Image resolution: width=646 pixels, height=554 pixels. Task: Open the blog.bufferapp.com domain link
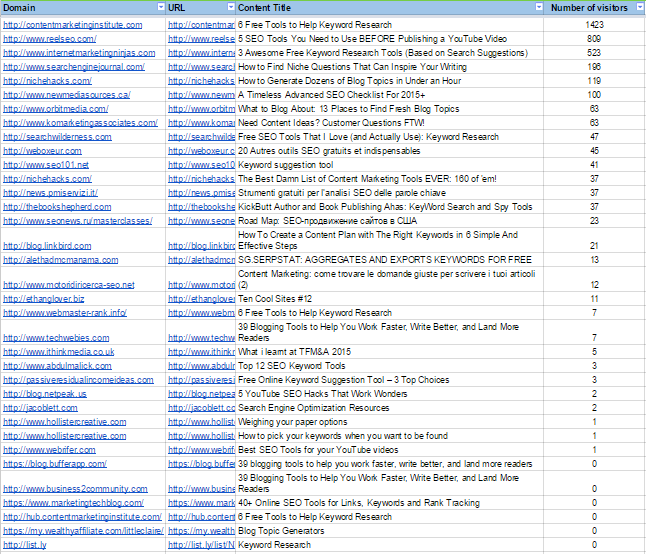(x=55, y=464)
